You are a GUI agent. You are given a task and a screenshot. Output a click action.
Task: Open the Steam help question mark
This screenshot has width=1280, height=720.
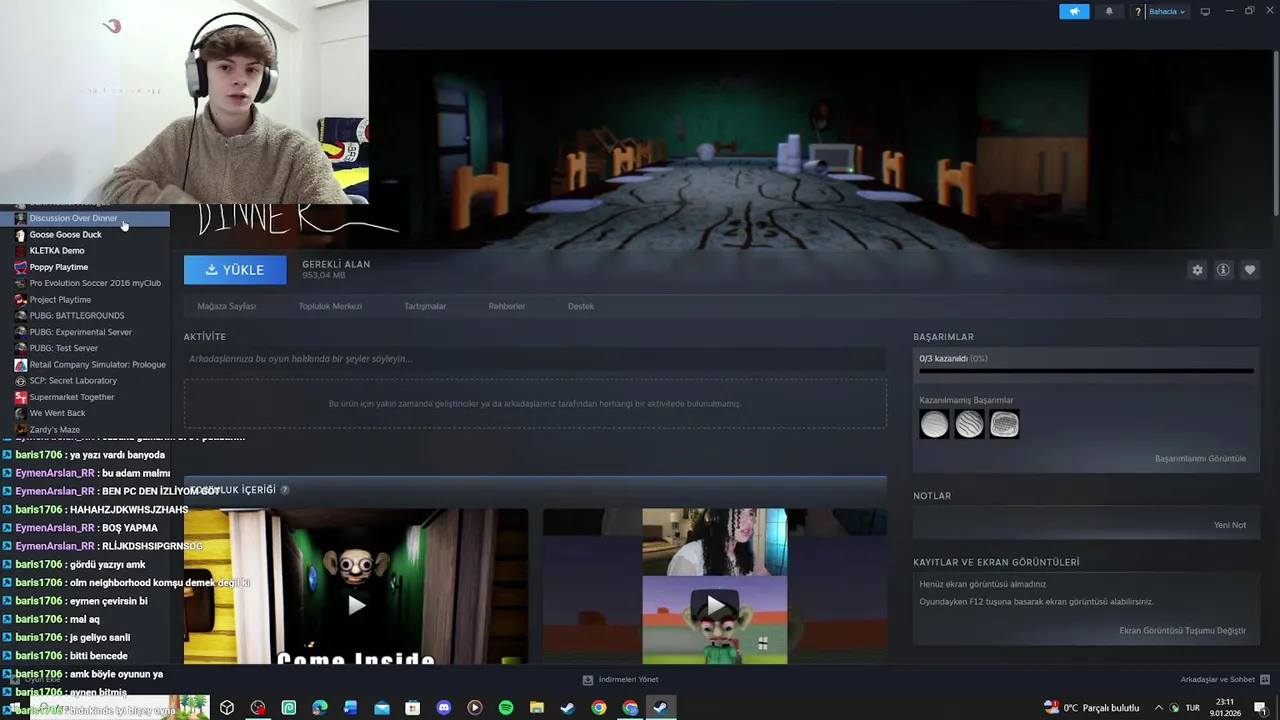[x=1138, y=12]
